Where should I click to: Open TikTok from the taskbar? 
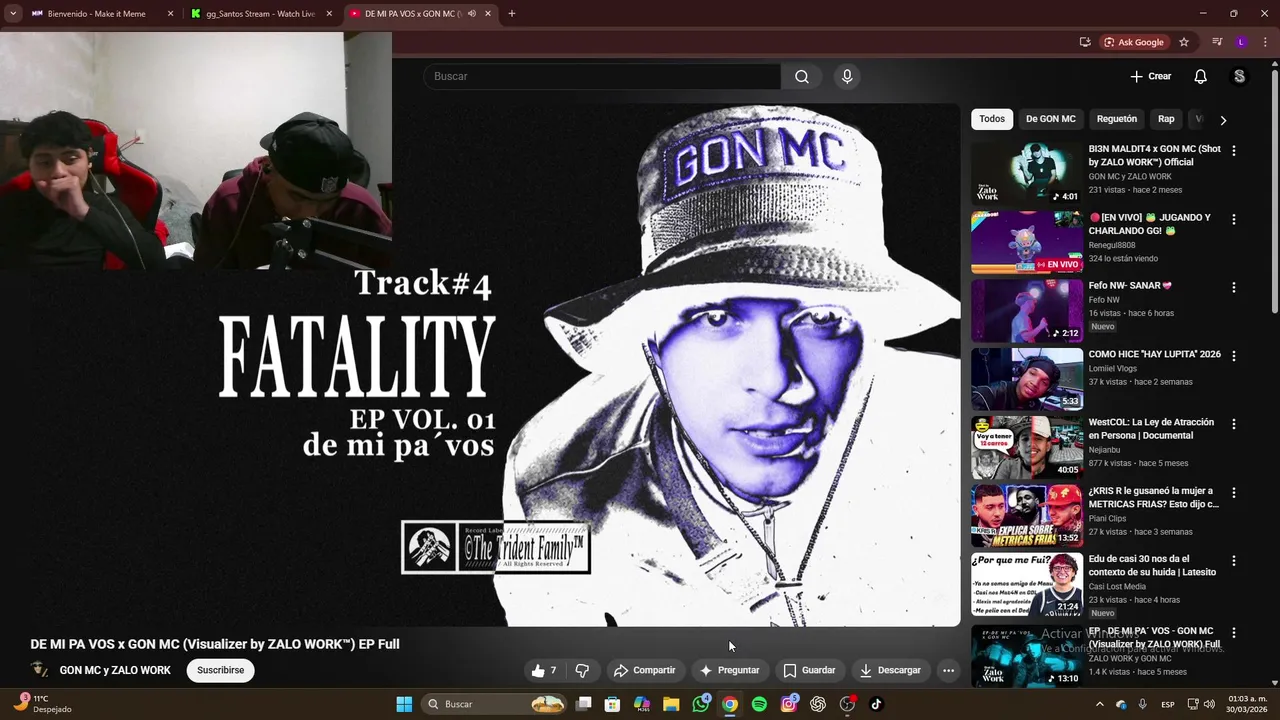876,704
